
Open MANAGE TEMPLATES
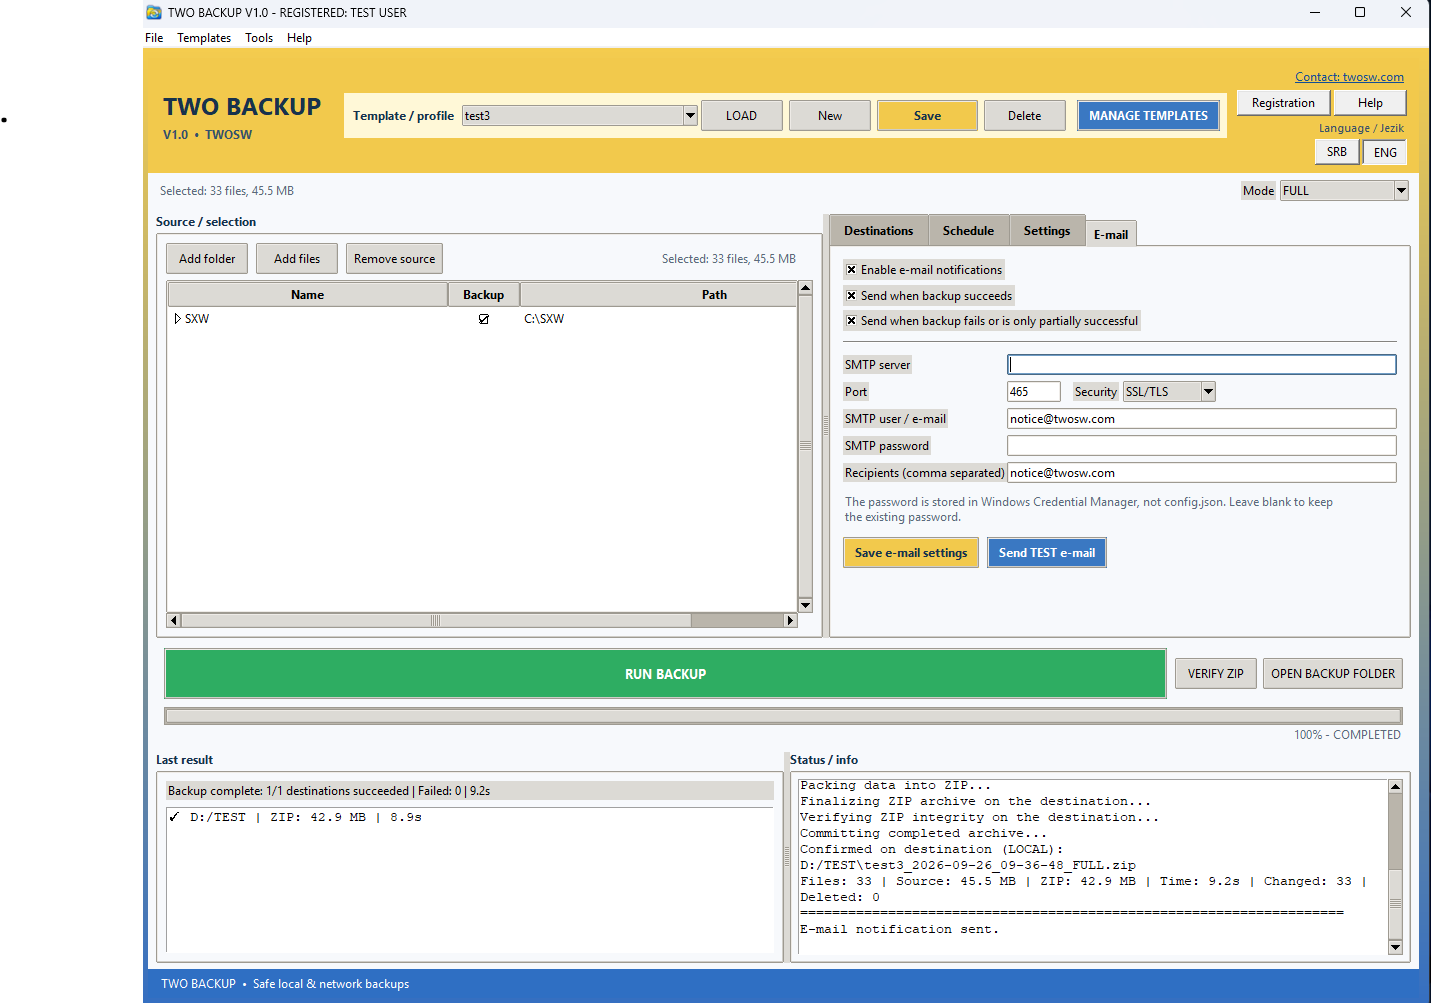coord(1148,116)
